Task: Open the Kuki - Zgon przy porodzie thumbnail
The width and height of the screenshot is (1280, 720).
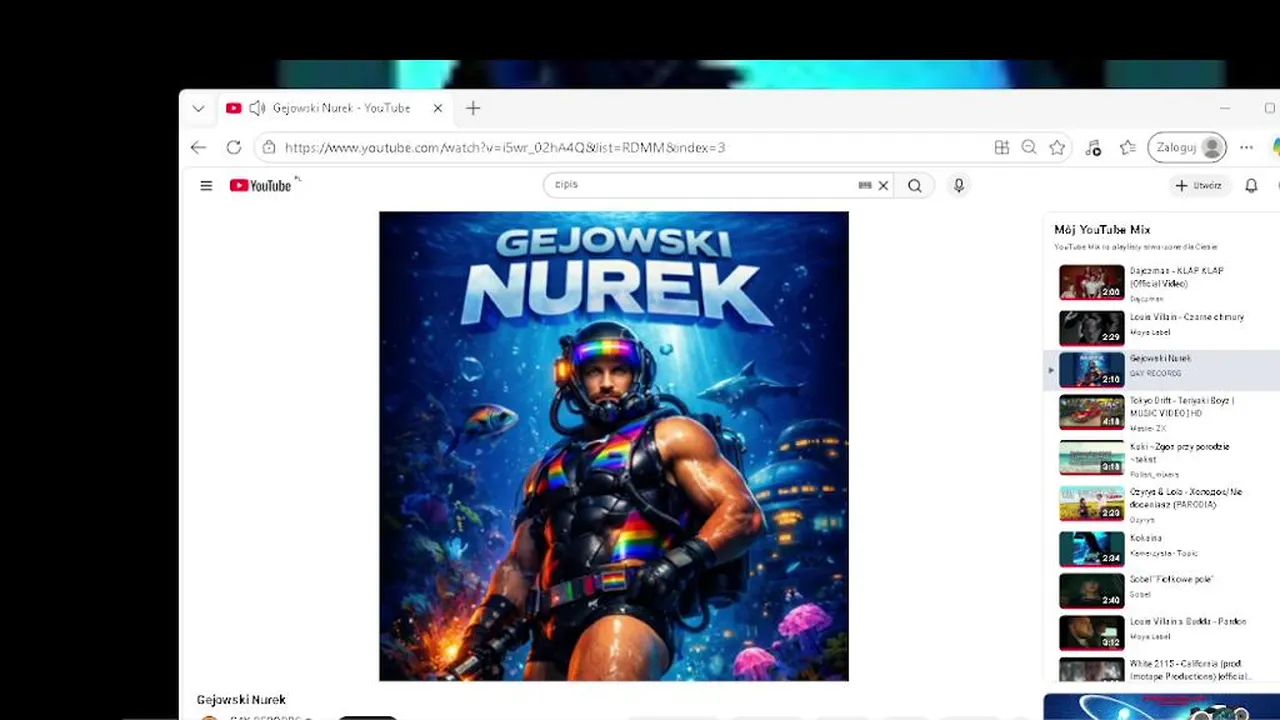Action: coord(1092,457)
